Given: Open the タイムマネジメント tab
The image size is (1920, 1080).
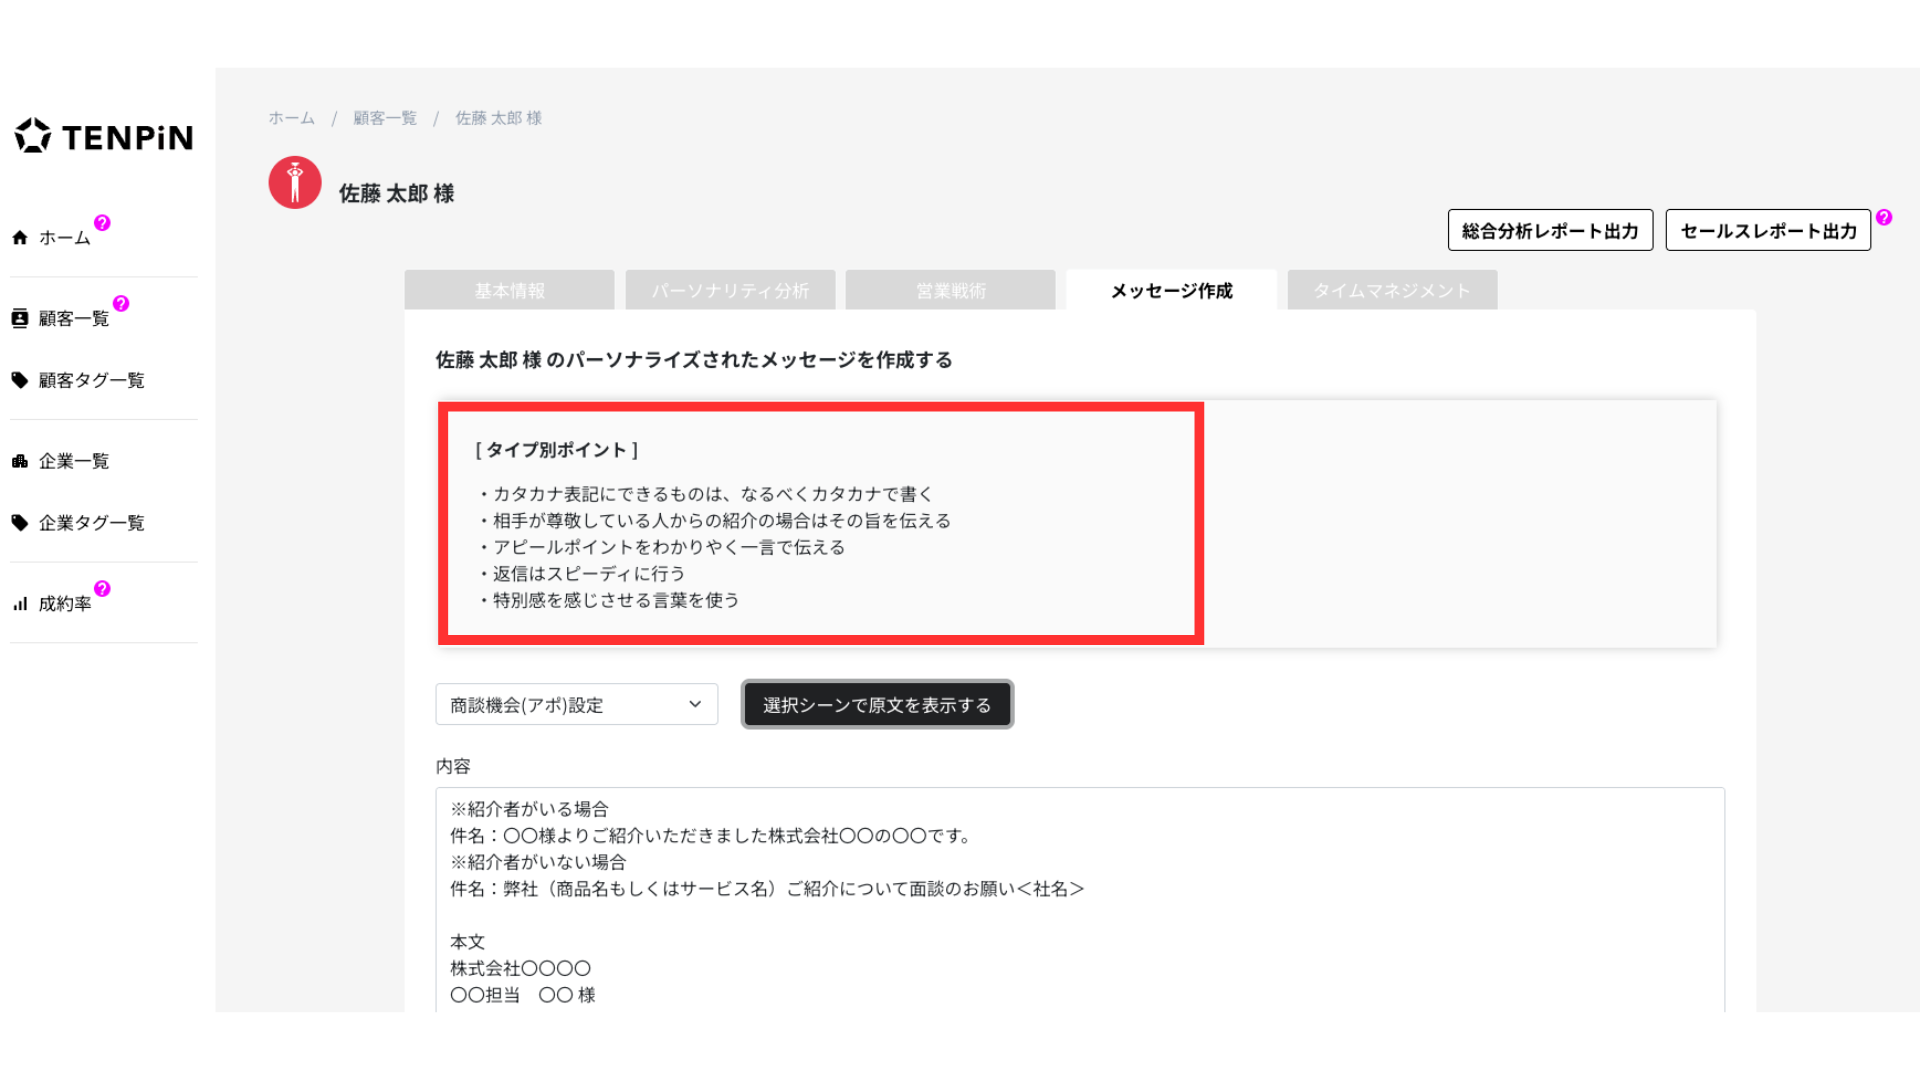Looking at the screenshot, I should (1391, 291).
